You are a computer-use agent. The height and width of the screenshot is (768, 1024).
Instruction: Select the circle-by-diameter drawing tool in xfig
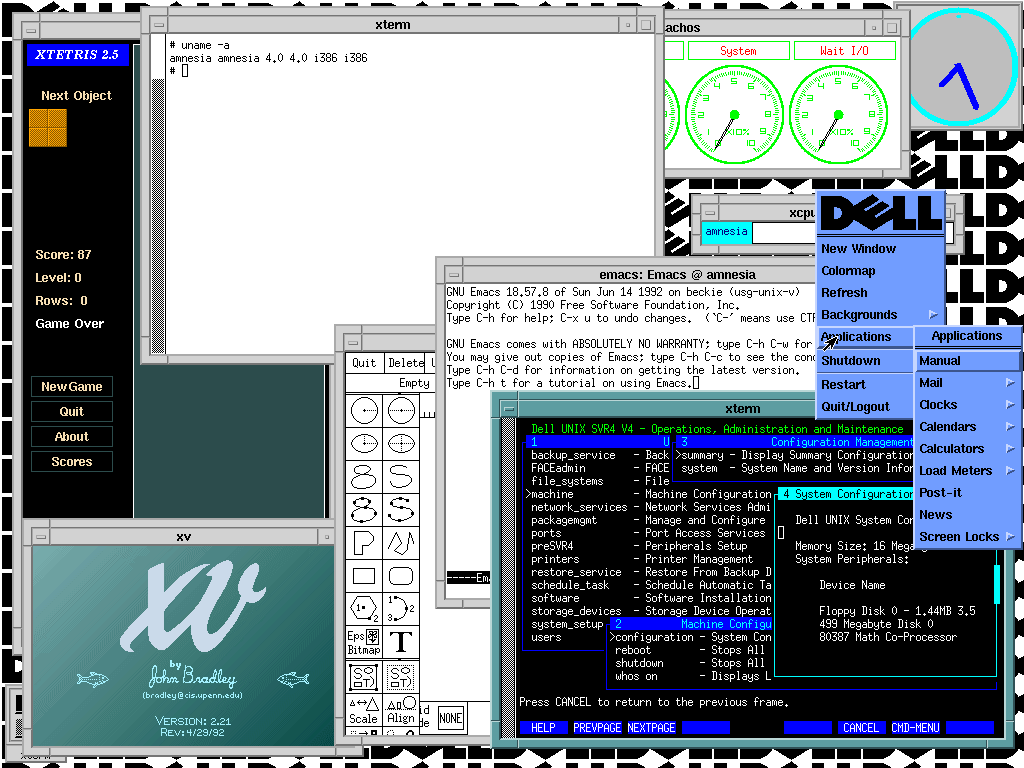click(400, 411)
